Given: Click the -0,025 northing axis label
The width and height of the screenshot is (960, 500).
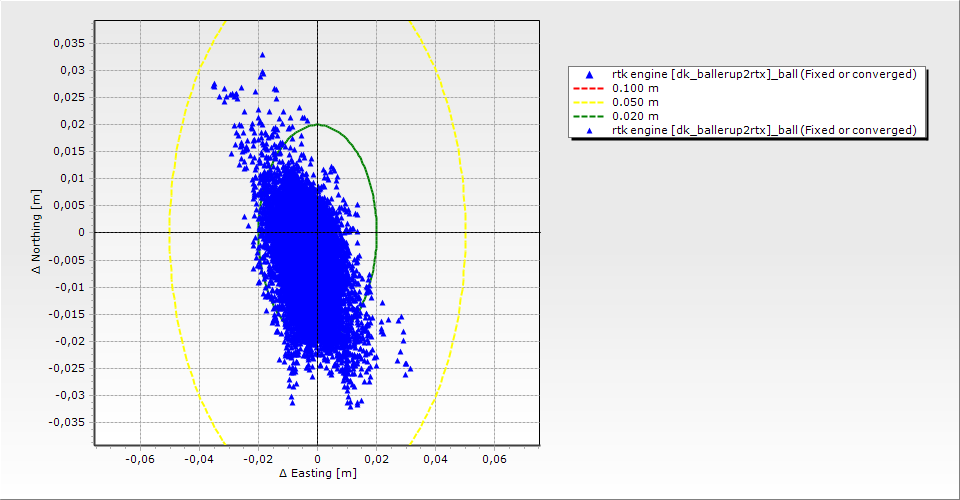Looking at the screenshot, I should coord(67,368).
